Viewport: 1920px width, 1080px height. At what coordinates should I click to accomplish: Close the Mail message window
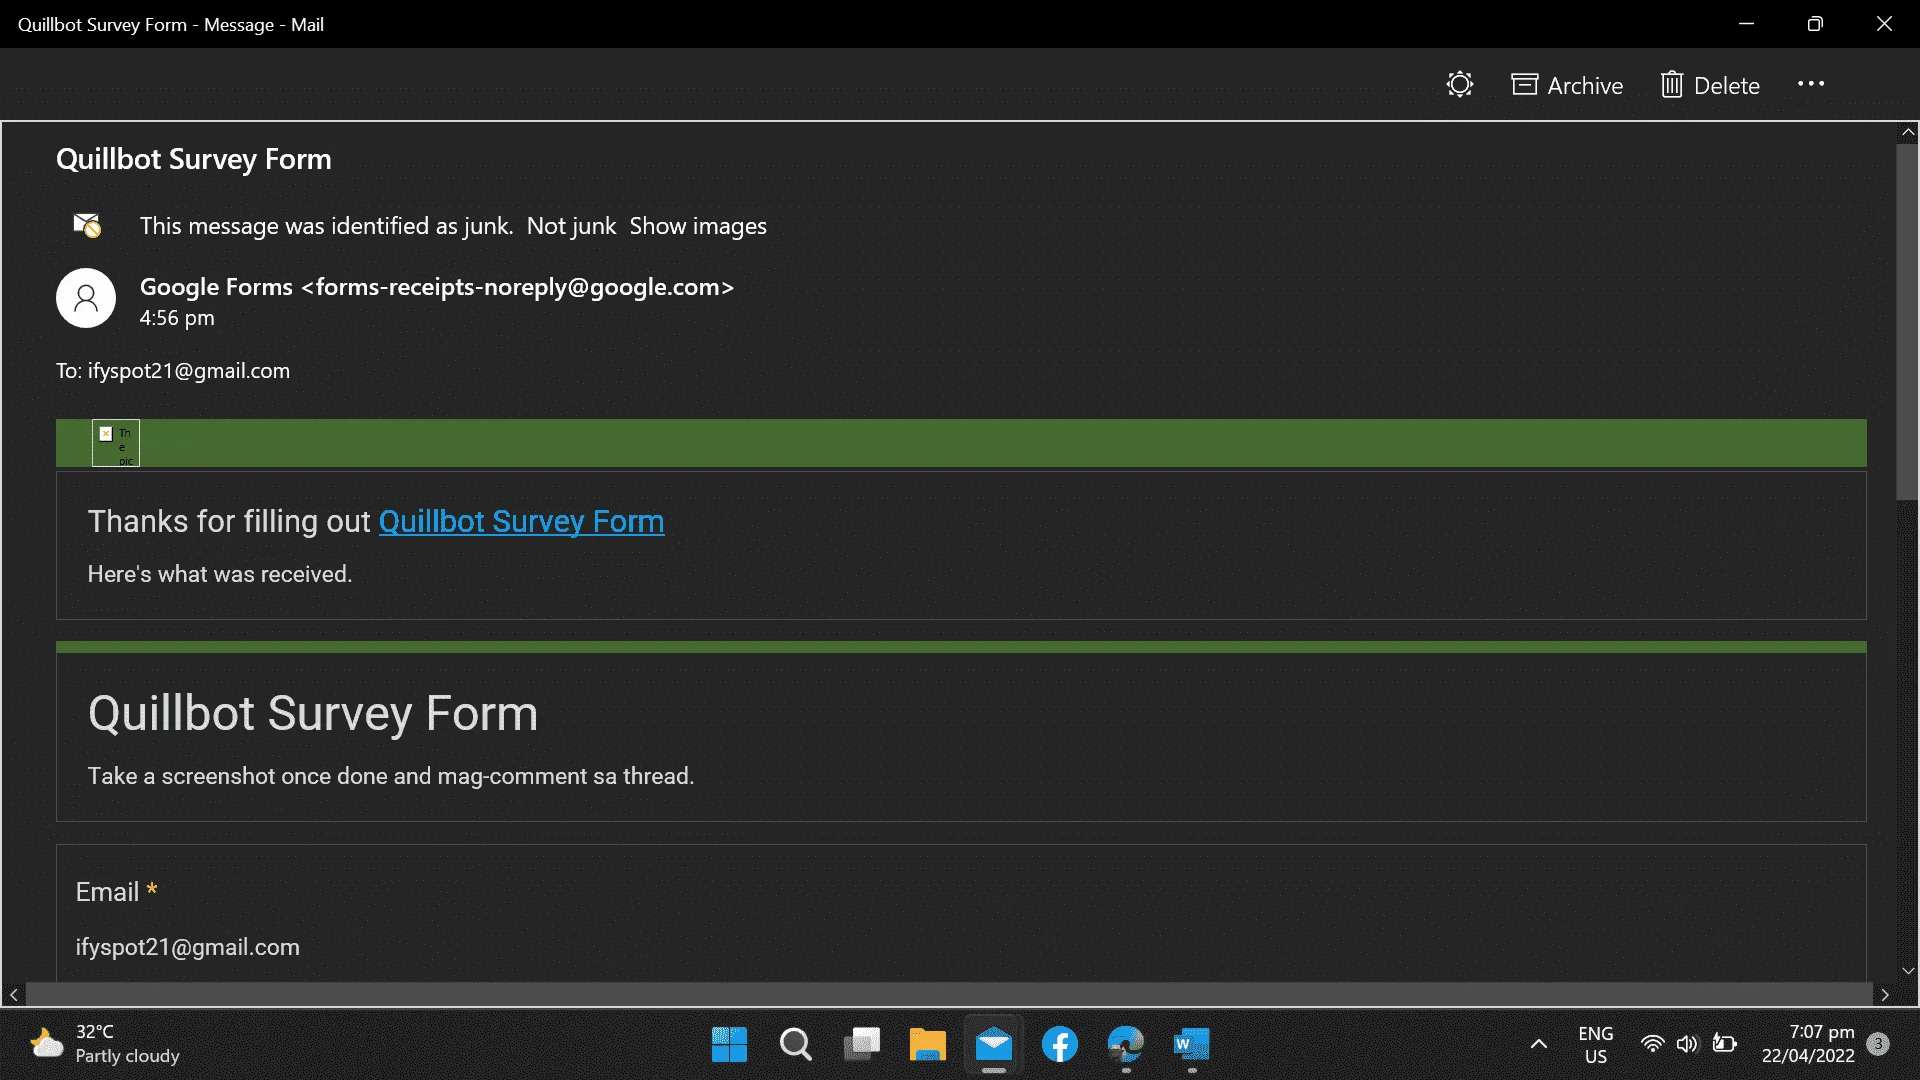[x=1884, y=24]
